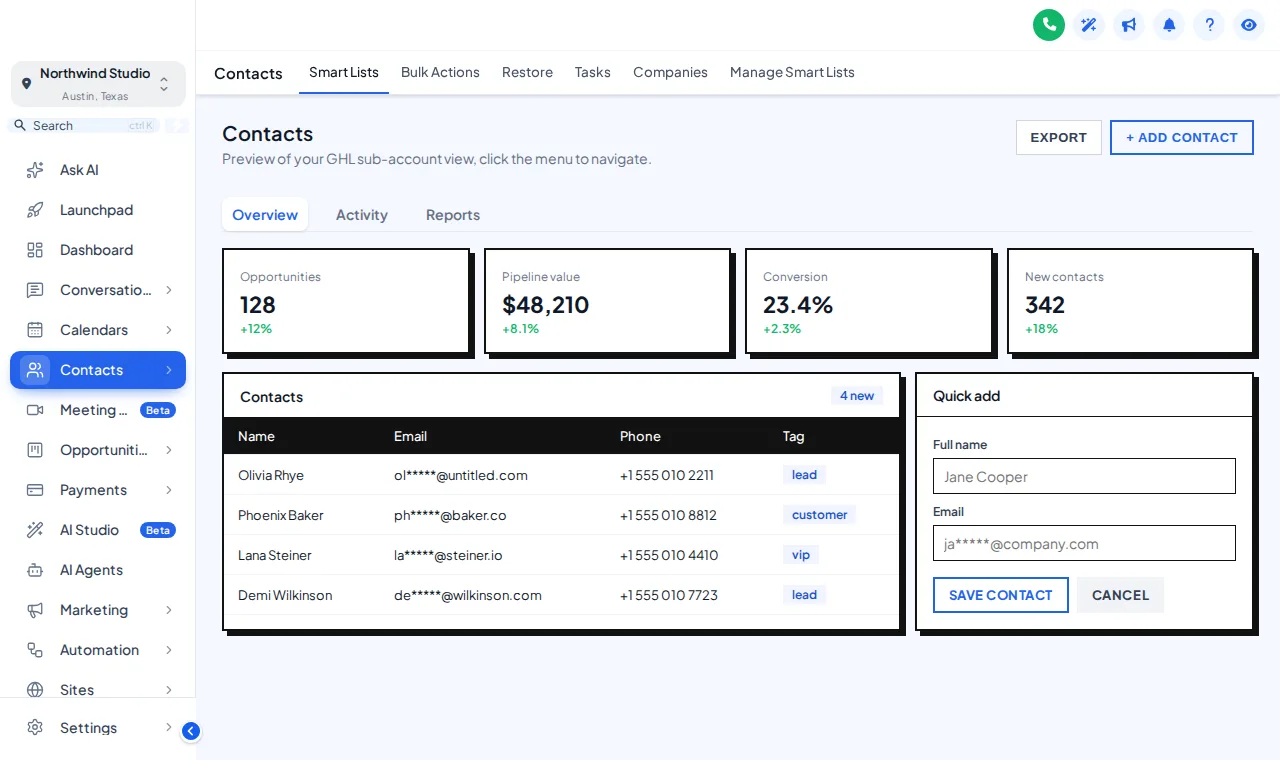
Task: Click the AI Agents robot icon
Action: [x=35, y=570]
